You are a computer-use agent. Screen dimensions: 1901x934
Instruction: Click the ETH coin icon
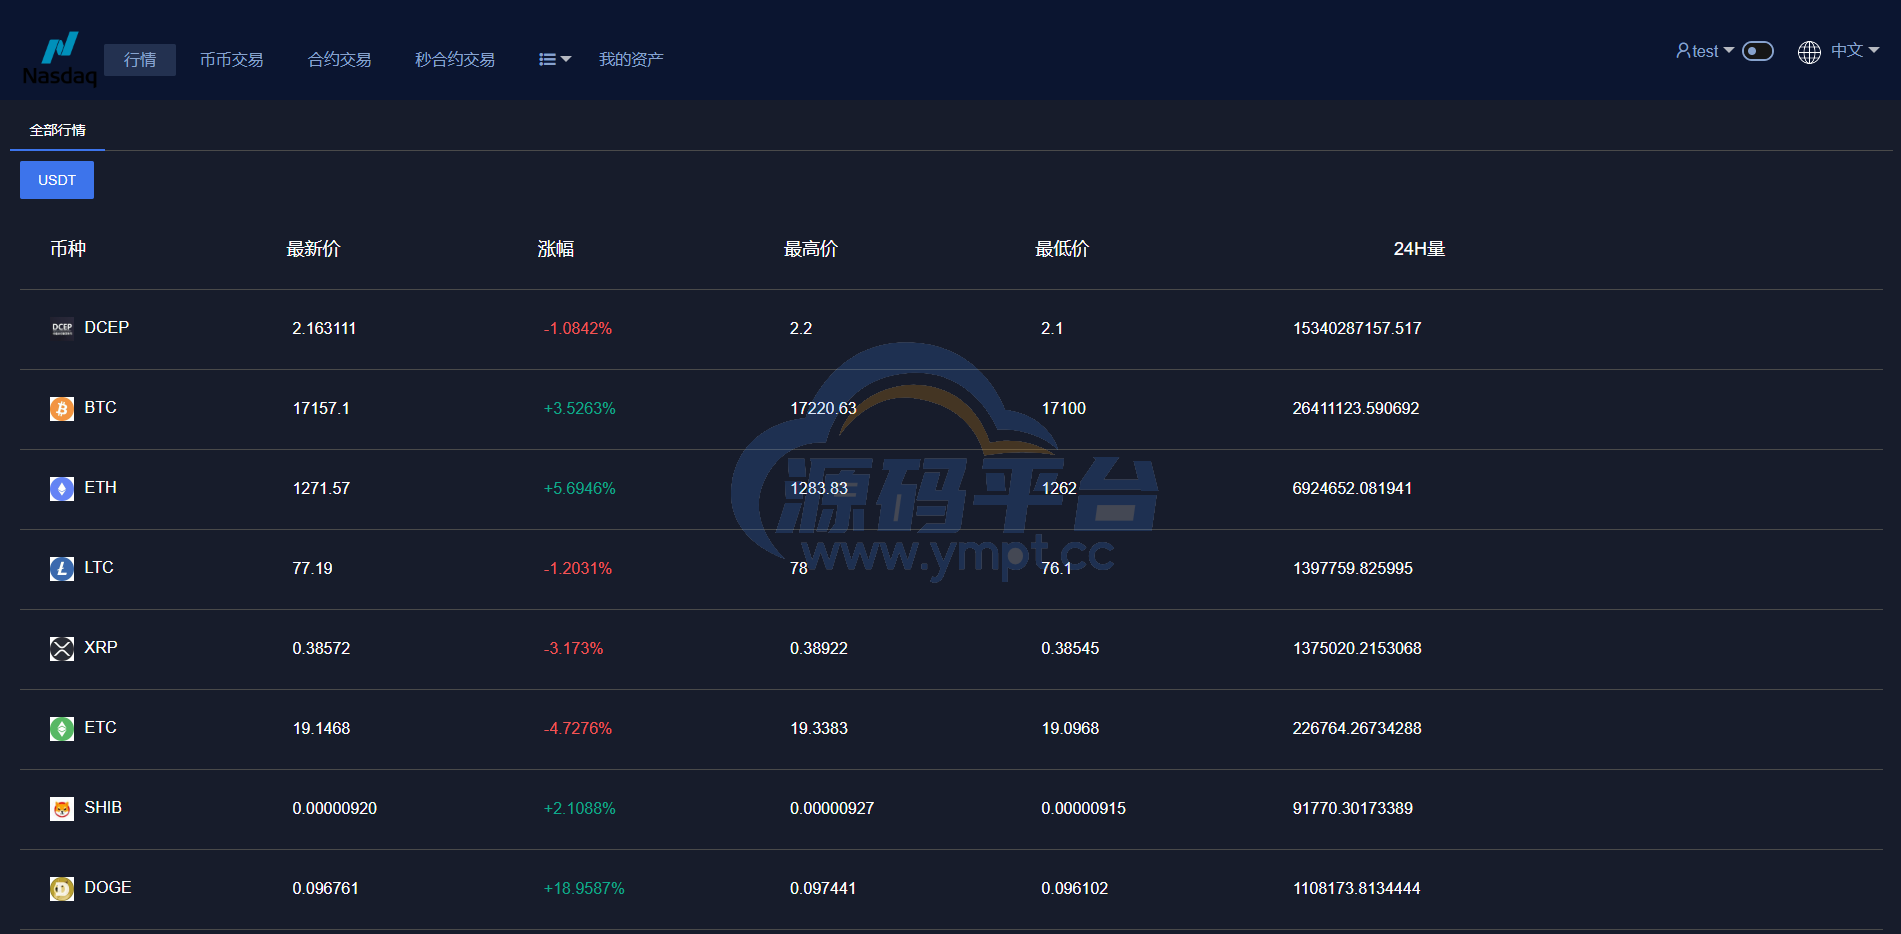pos(62,489)
